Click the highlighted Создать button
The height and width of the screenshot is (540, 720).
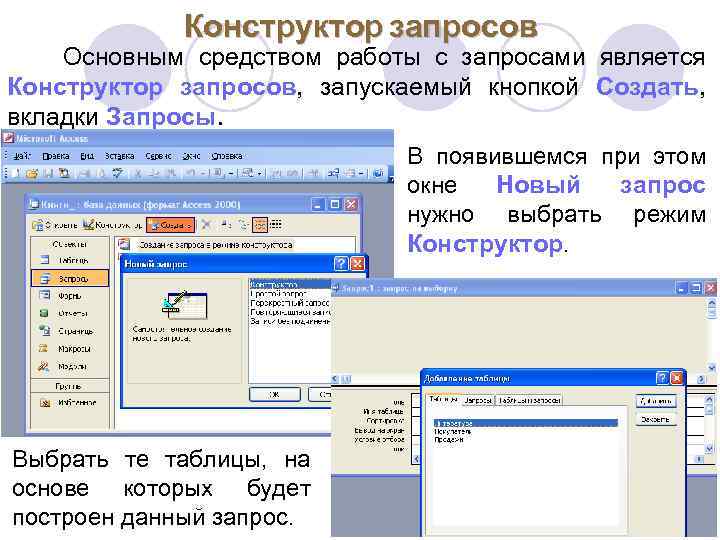coord(170,225)
